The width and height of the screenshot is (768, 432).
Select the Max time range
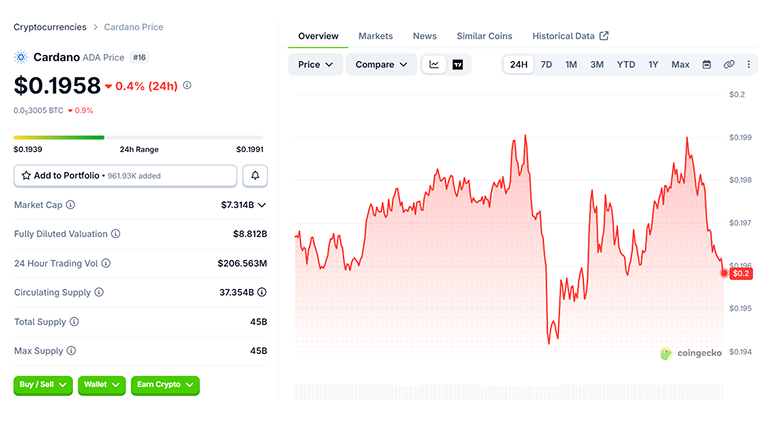(x=680, y=65)
